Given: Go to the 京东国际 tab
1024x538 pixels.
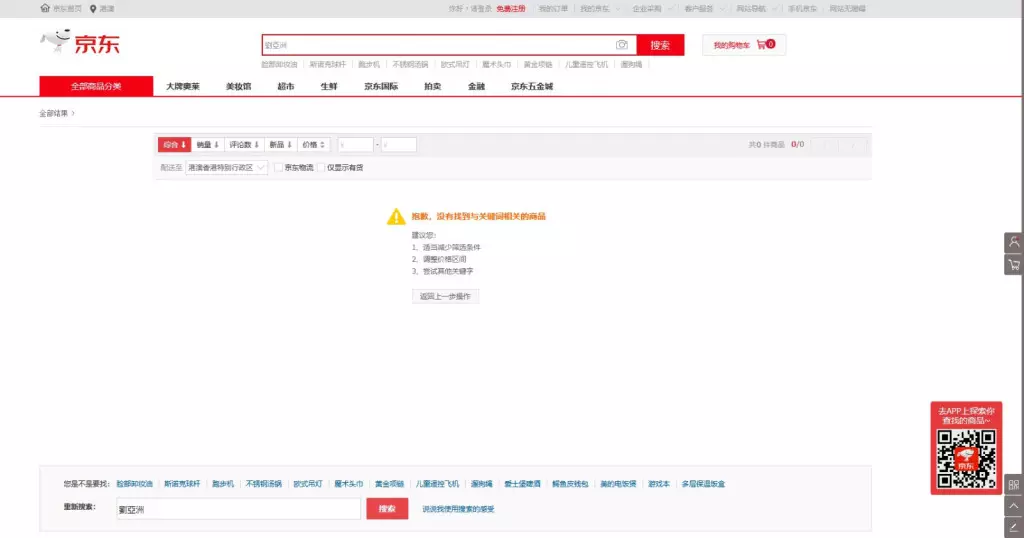Looking at the screenshot, I should point(381,86).
